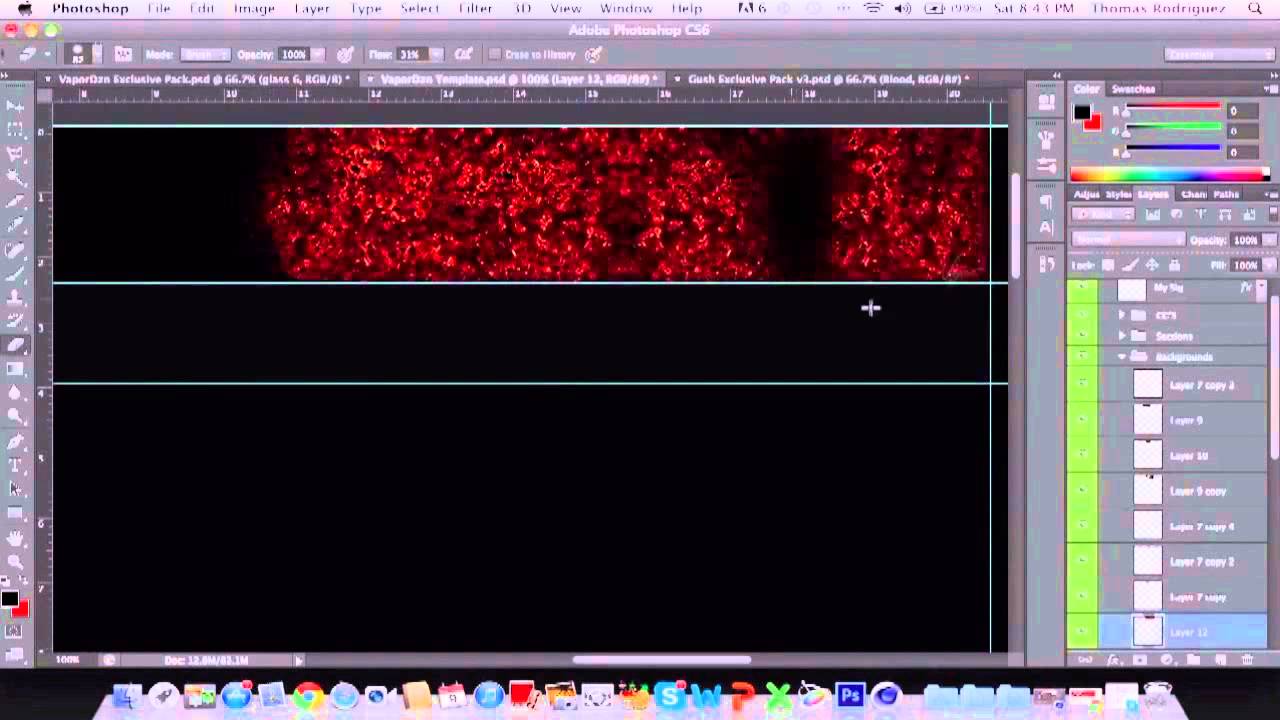Create a new layer icon

coord(1220,660)
